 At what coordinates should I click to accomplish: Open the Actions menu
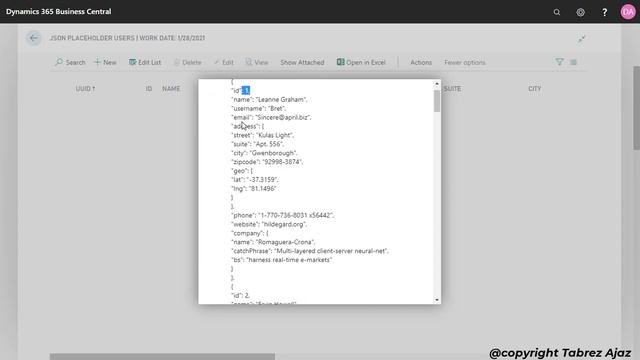[x=421, y=62]
